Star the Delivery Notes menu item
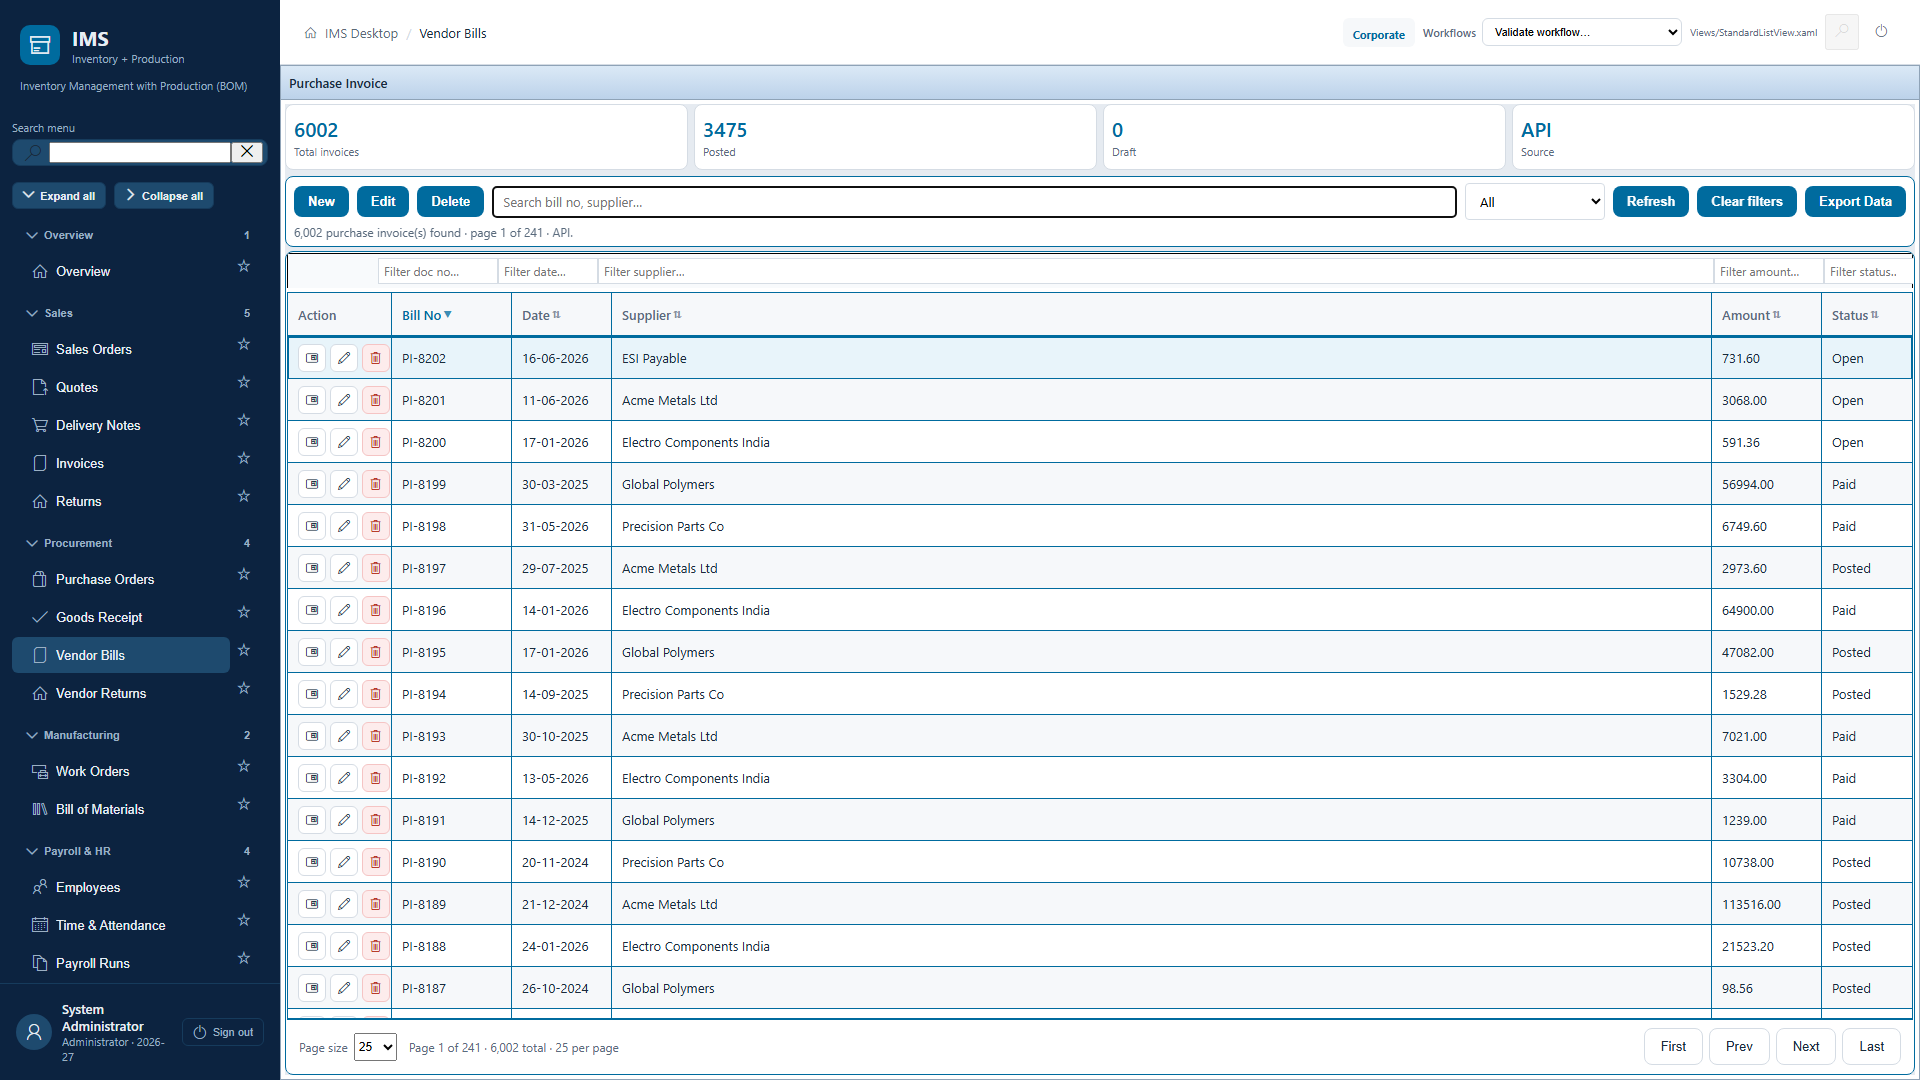This screenshot has height=1080, width=1920. pos(243,421)
